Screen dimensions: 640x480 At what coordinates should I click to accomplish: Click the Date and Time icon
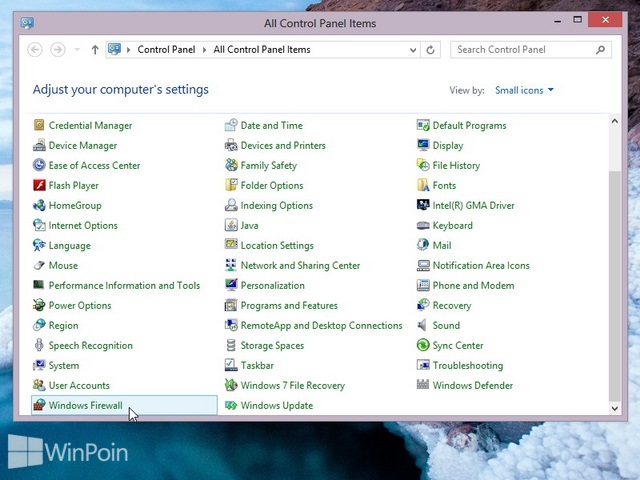[231, 125]
